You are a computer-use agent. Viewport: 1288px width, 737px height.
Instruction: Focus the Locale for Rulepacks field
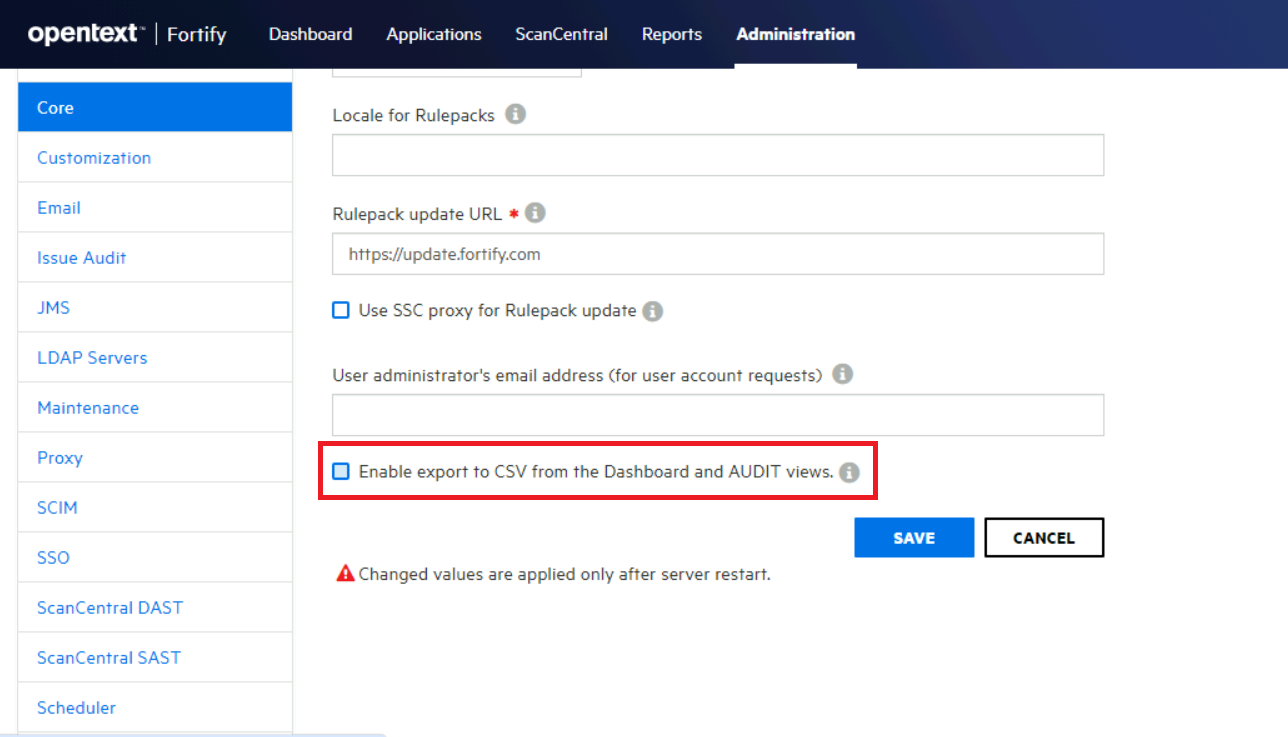[x=718, y=155]
